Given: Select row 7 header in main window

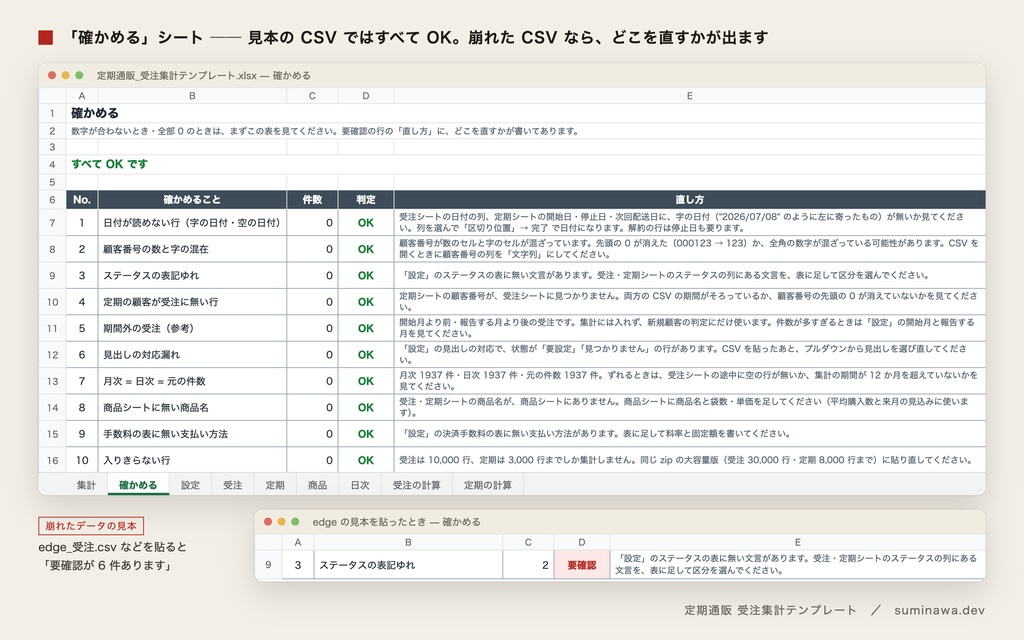Looking at the screenshot, I should [52, 223].
